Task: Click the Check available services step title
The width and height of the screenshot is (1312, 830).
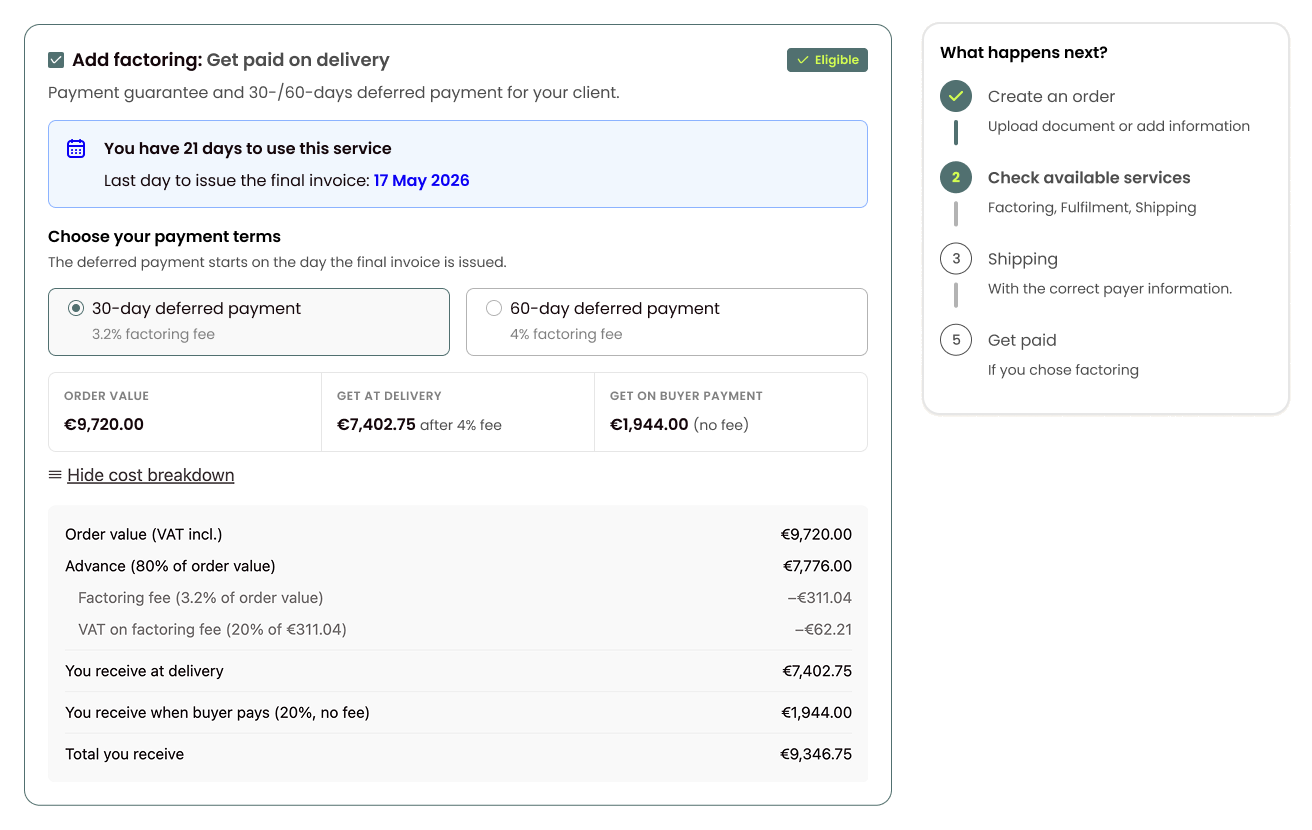Action: coord(1089,178)
